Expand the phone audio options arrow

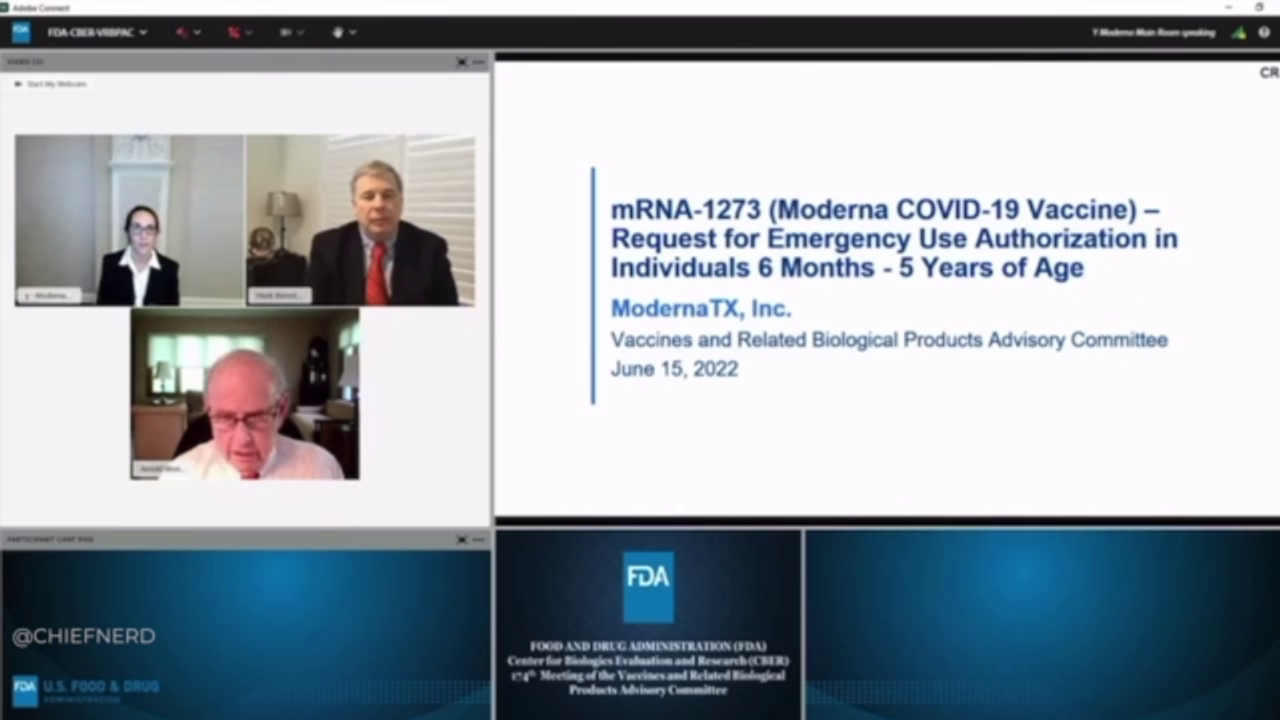click(x=249, y=32)
